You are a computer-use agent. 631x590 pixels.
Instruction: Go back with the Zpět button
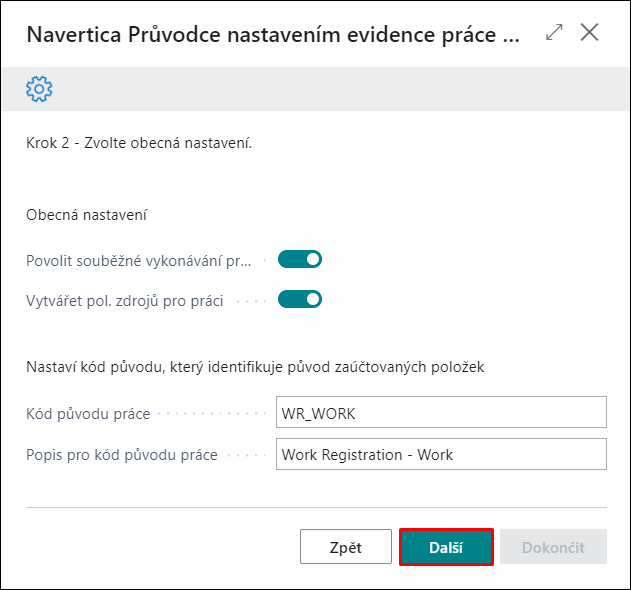346,547
